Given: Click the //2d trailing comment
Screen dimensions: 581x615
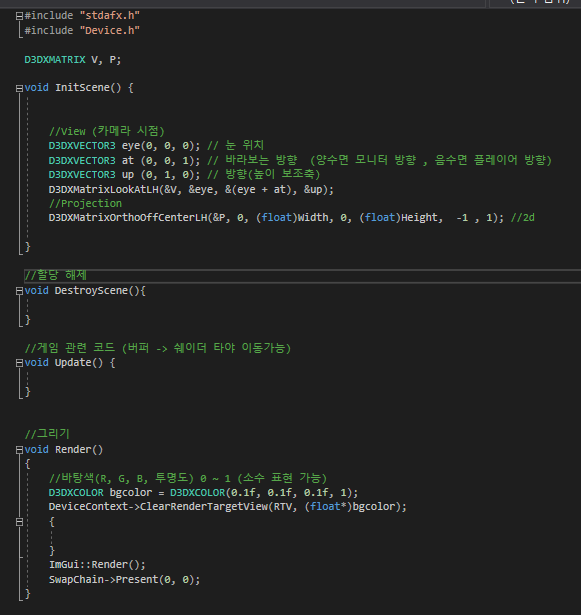Looking at the screenshot, I should tap(523, 218).
